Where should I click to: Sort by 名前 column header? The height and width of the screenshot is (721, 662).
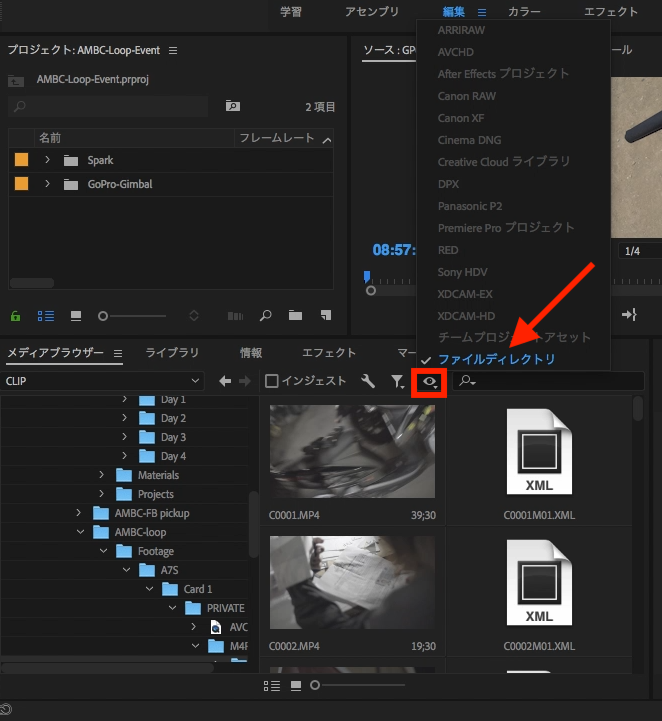(x=50, y=138)
